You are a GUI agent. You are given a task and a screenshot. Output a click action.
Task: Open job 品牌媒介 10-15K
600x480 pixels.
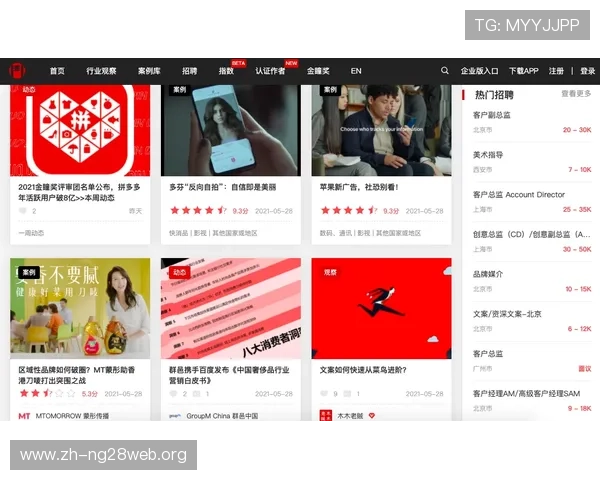pos(532,281)
